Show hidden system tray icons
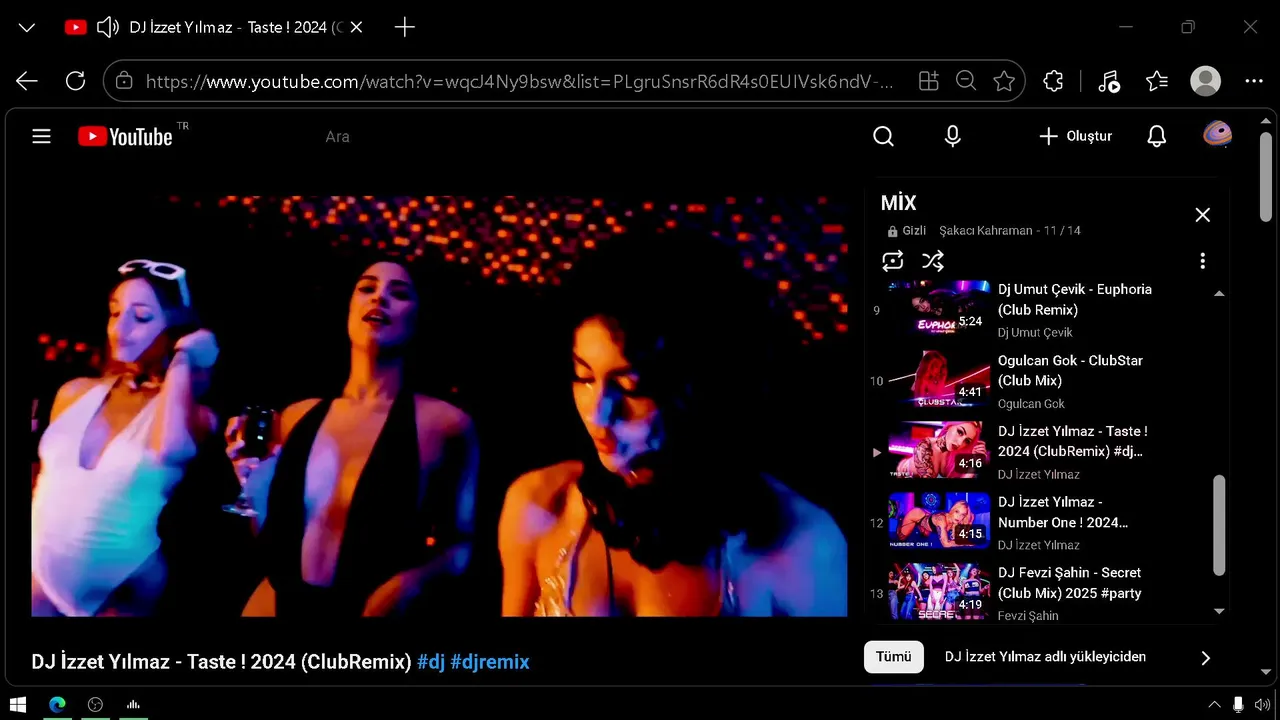 point(1215,704)
